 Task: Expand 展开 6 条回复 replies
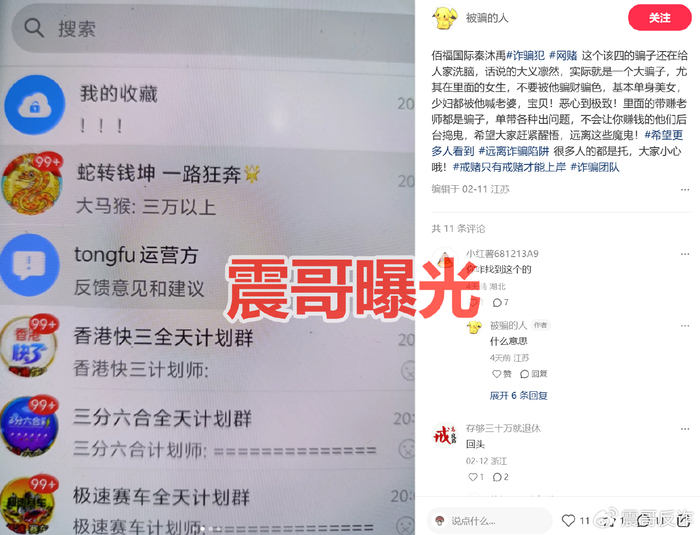[518, 396]
